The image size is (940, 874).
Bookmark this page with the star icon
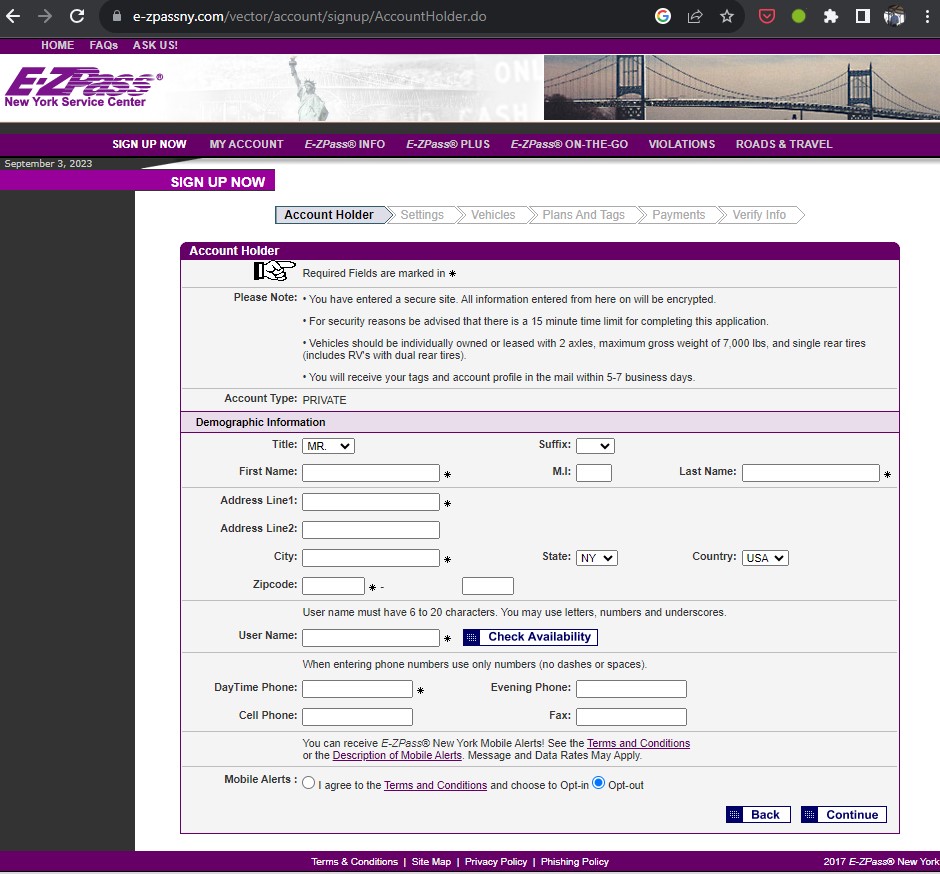pos(727,16)
